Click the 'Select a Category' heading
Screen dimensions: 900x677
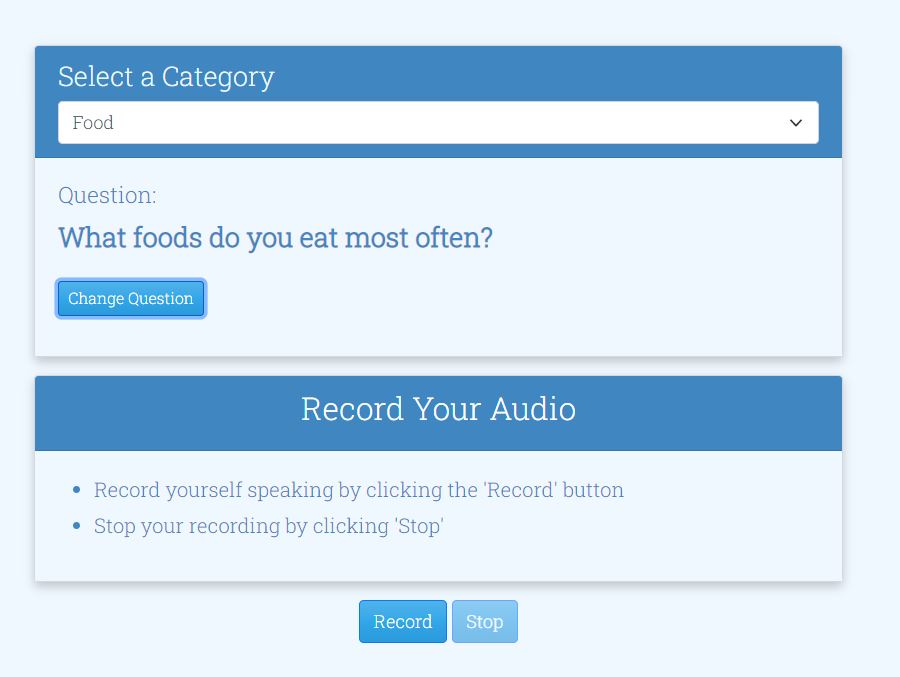pos(166,77)
